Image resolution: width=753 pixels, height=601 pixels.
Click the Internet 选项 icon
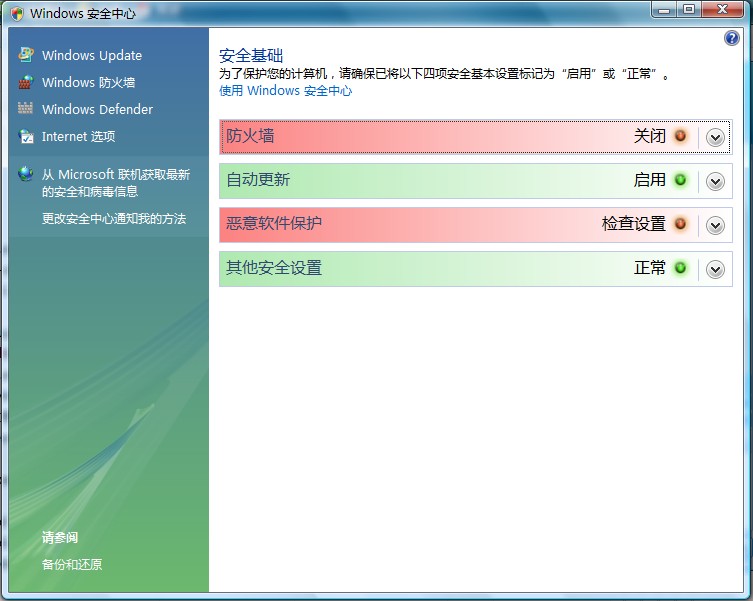coord(26,136)
